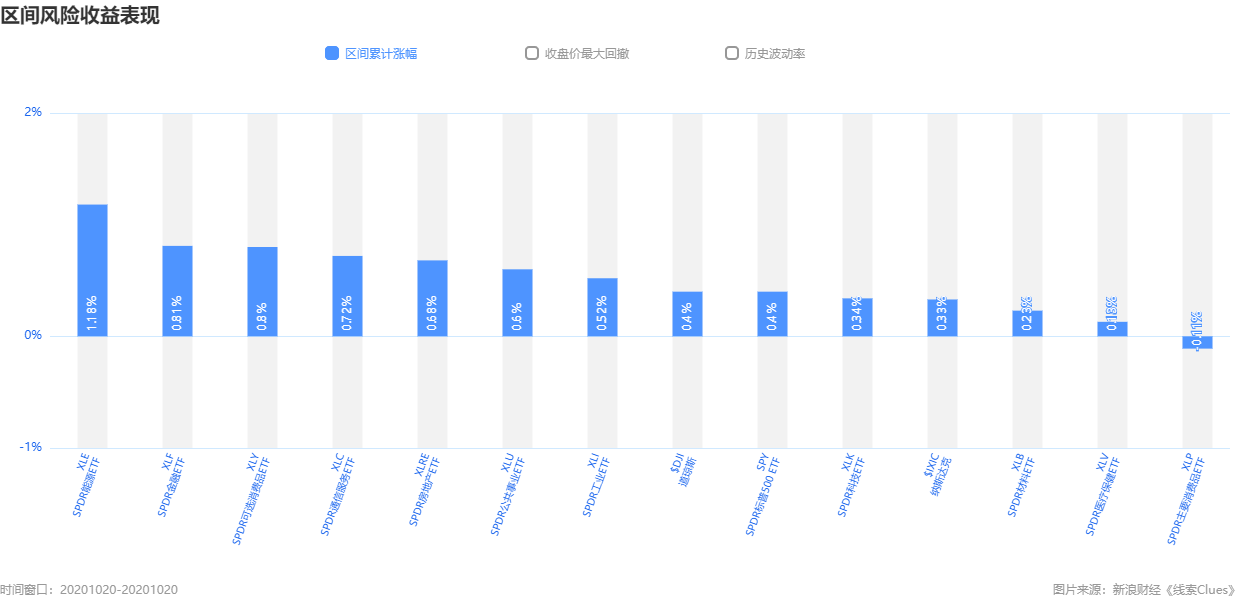Click the XLRE bar showing 0.68%

[x=432, y=298]
